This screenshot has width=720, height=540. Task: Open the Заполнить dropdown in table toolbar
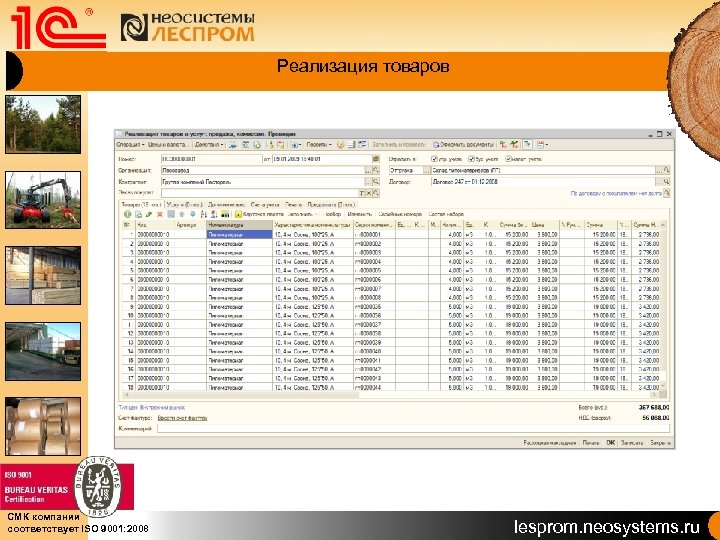tap(302, 214)
